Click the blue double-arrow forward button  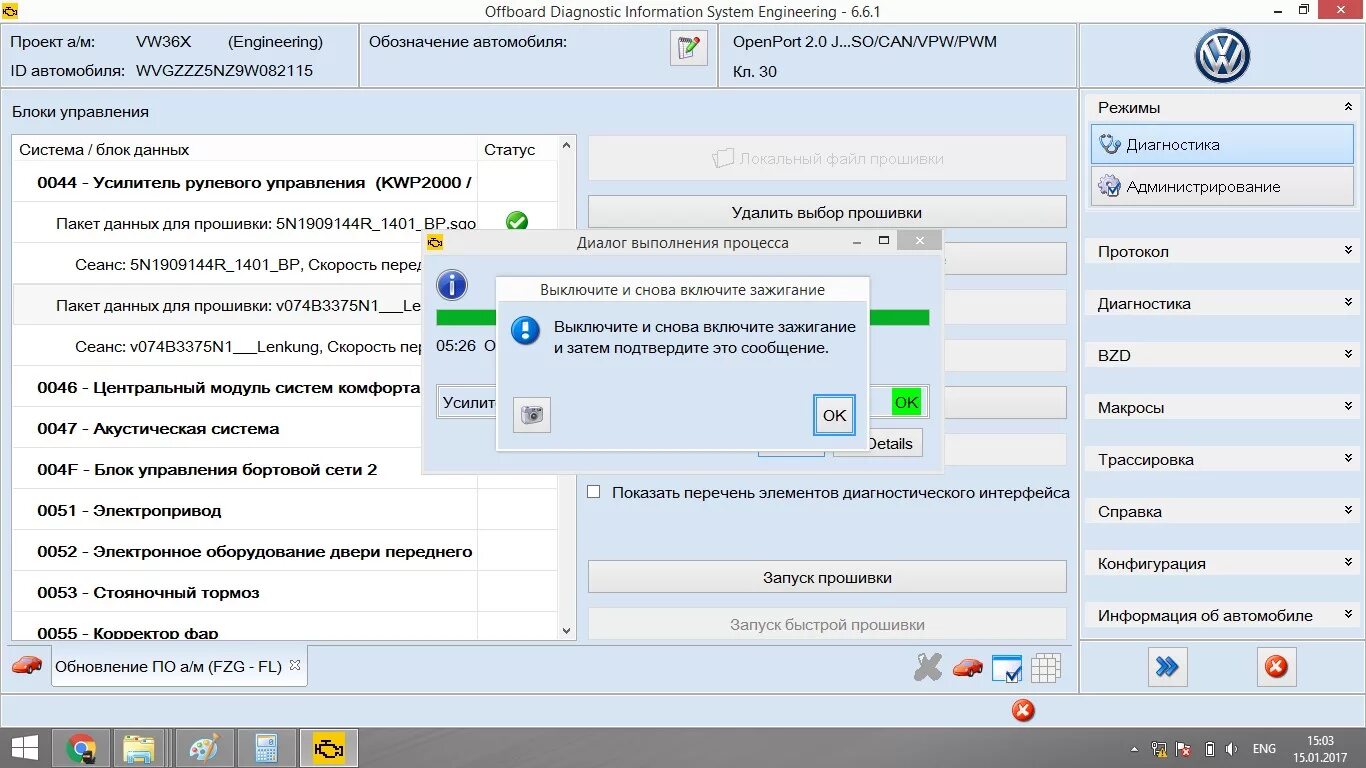[x=1167, y=667]
